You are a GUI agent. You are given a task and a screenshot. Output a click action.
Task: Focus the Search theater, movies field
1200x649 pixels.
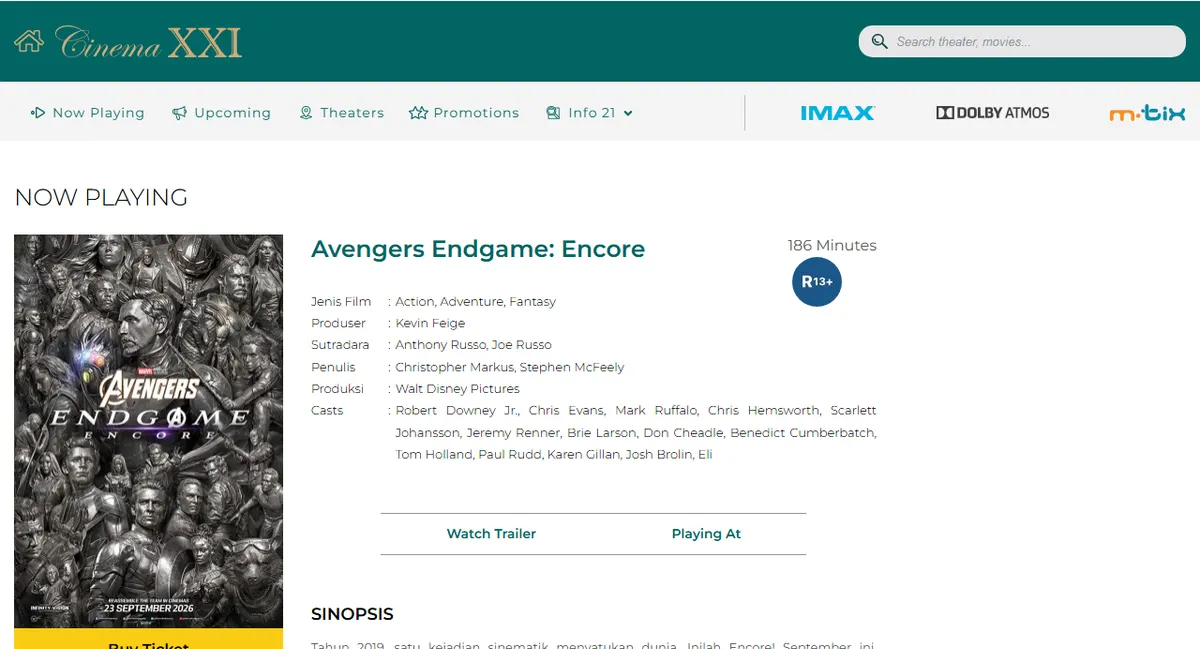tap(1022, 41)
